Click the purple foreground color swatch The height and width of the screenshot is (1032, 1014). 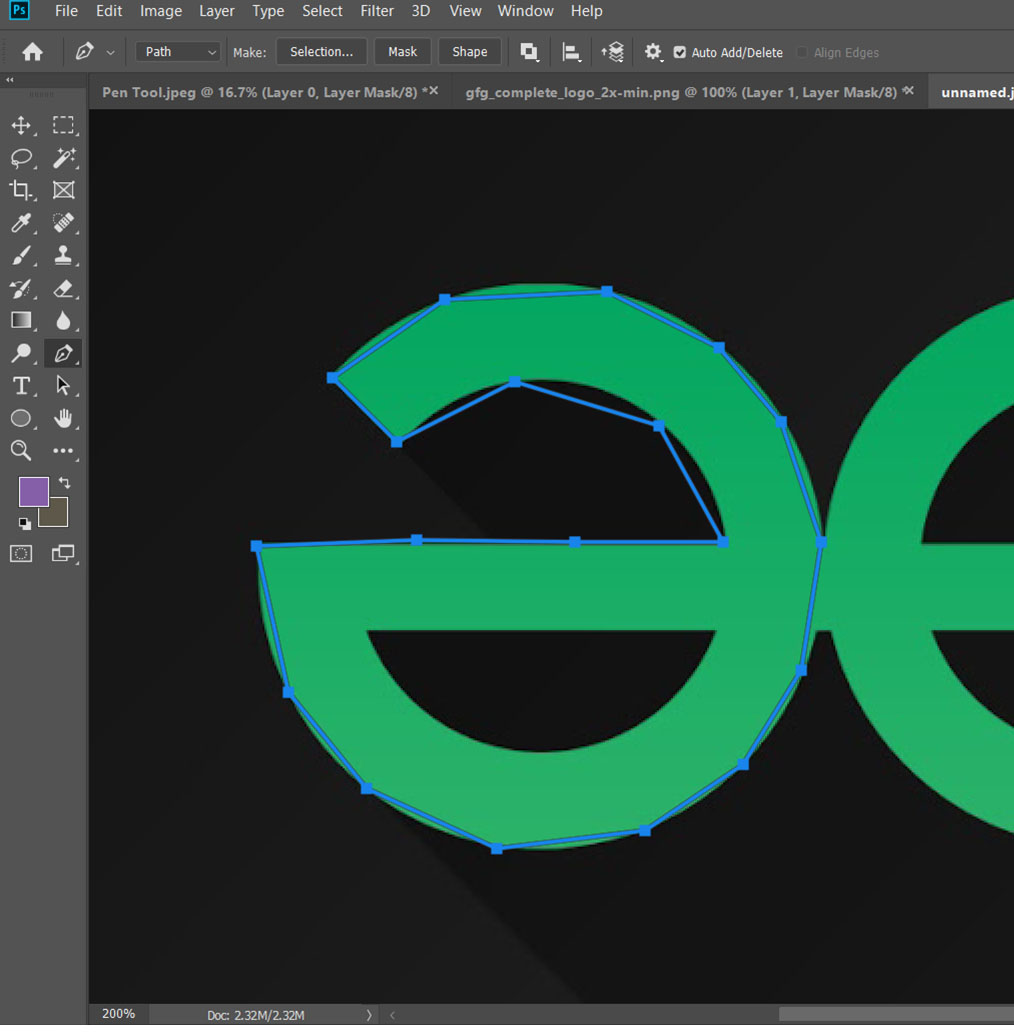point(33,492)
